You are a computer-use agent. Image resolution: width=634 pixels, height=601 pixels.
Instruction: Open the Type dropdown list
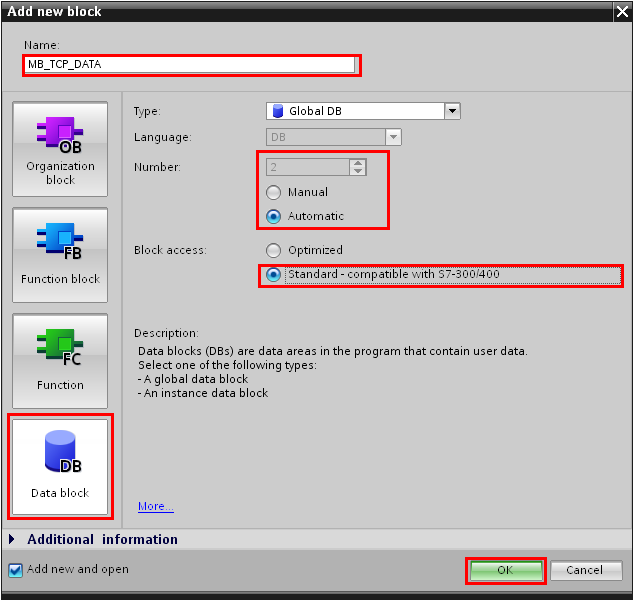coord(452,111)
